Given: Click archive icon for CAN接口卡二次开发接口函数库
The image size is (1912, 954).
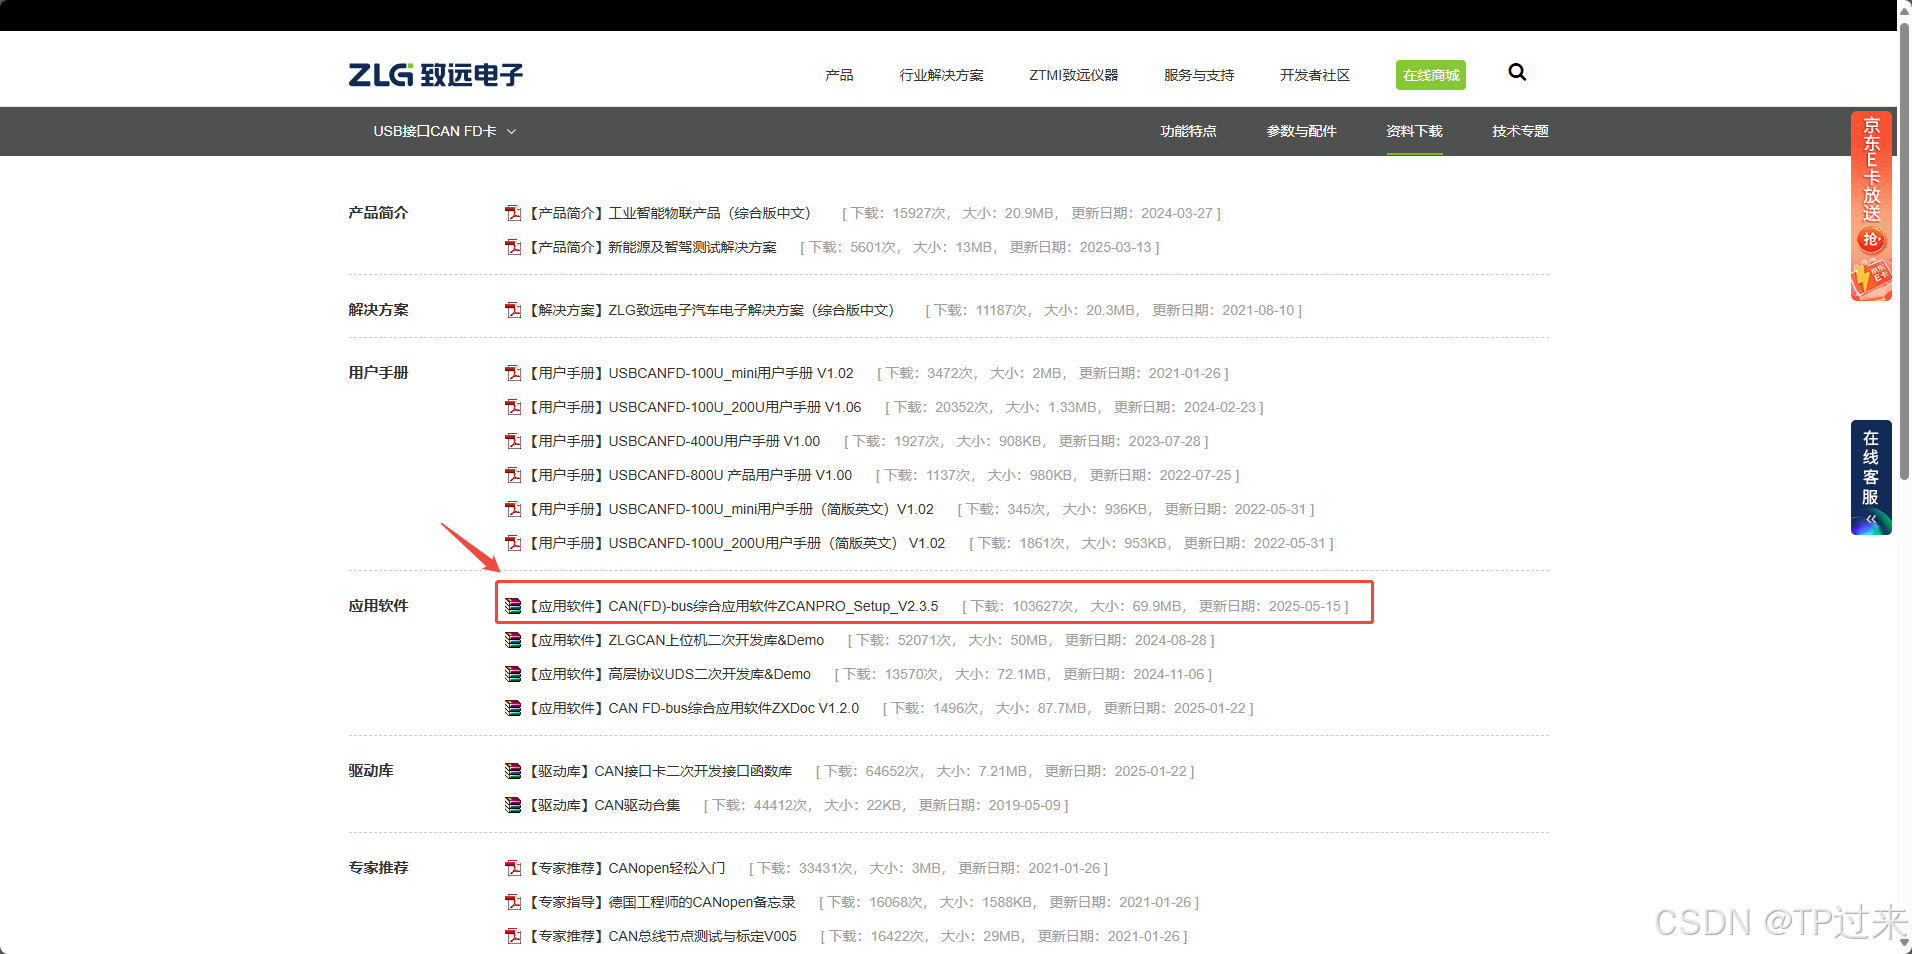Looking at the screenshot, I should point(513,771).
